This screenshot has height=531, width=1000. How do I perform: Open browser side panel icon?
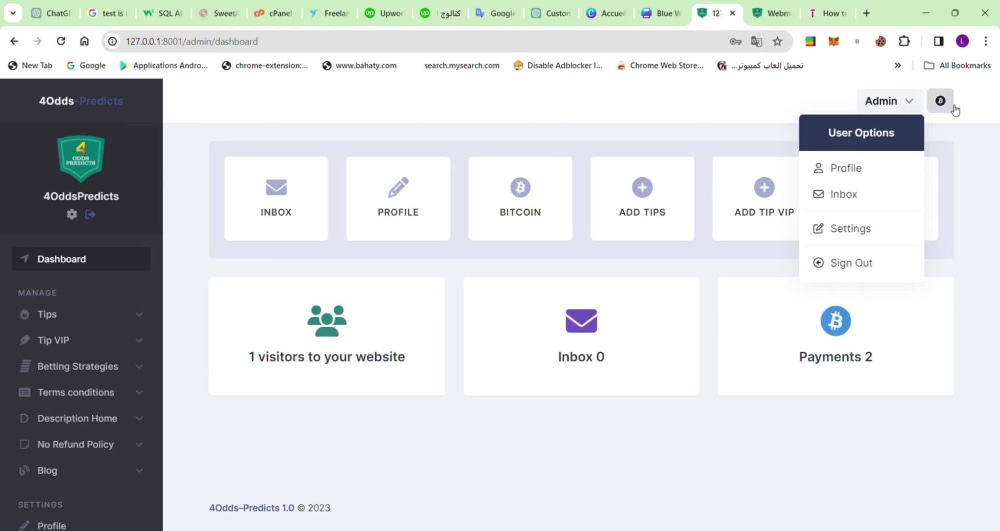coord(939,41)
